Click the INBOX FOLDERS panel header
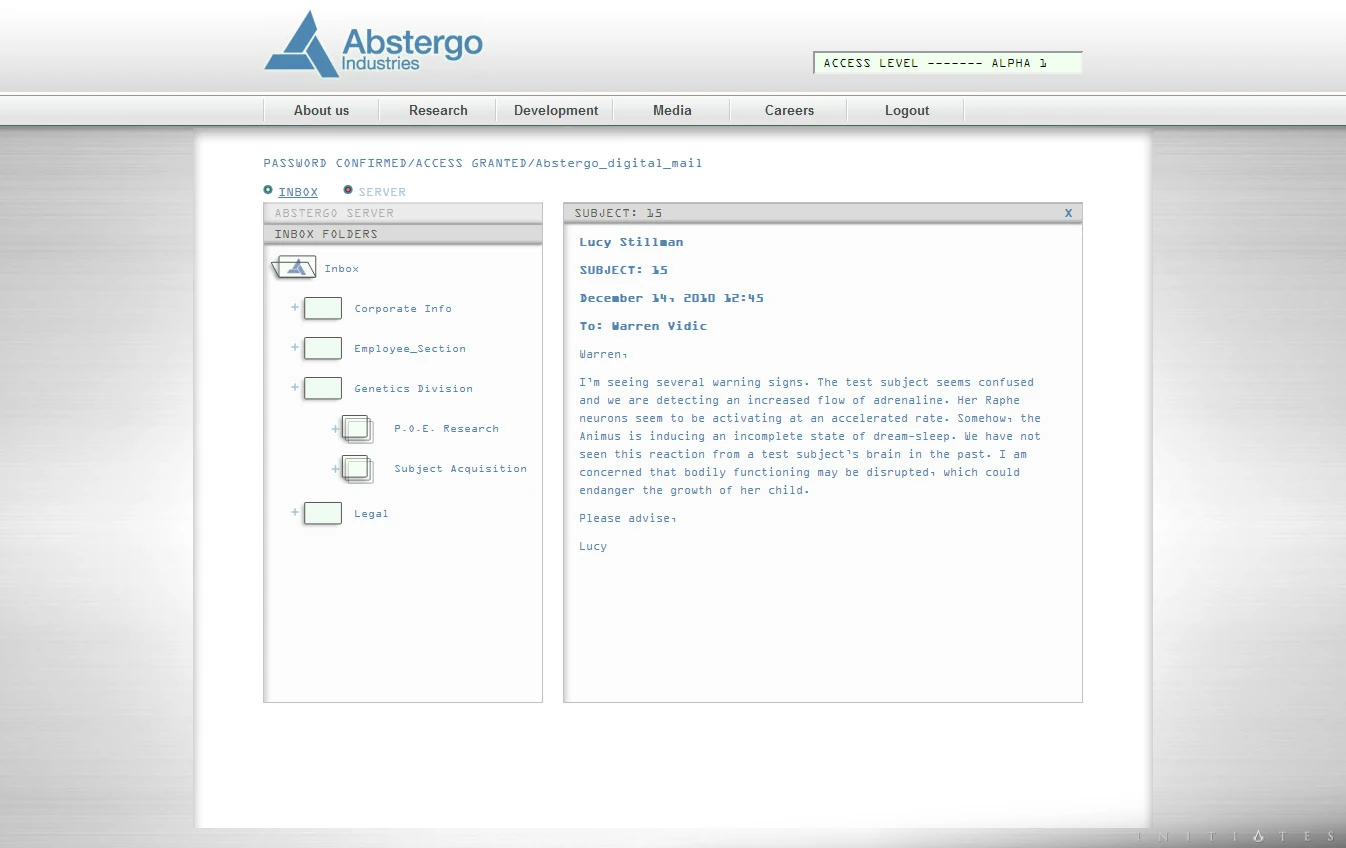1346x848 pixels. [403, 234]
